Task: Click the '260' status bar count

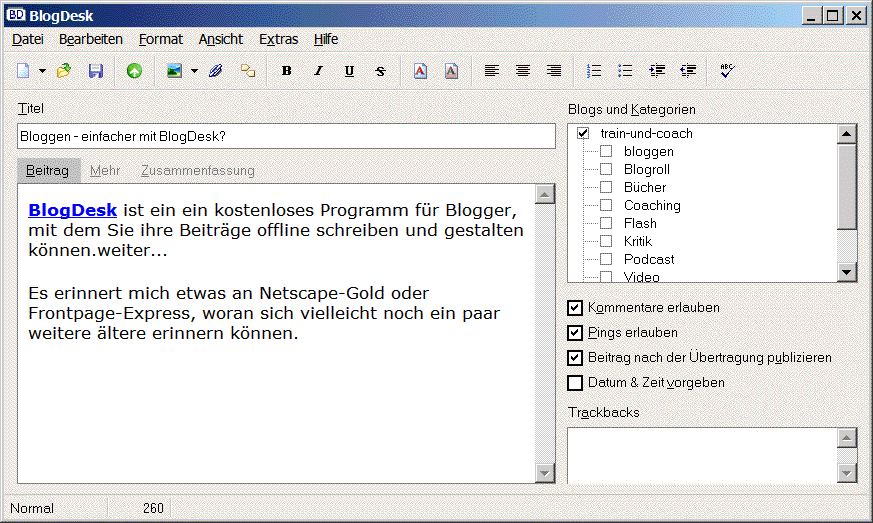Action: (x=153, y=508)
